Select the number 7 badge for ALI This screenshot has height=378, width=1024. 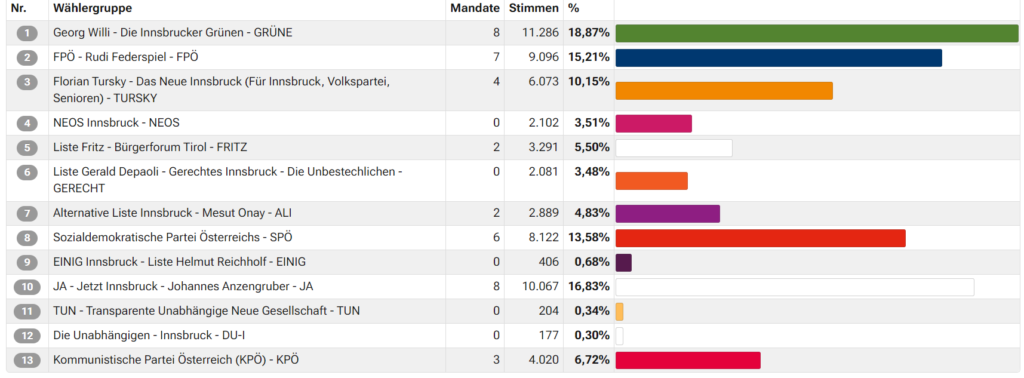coord(27,213)
